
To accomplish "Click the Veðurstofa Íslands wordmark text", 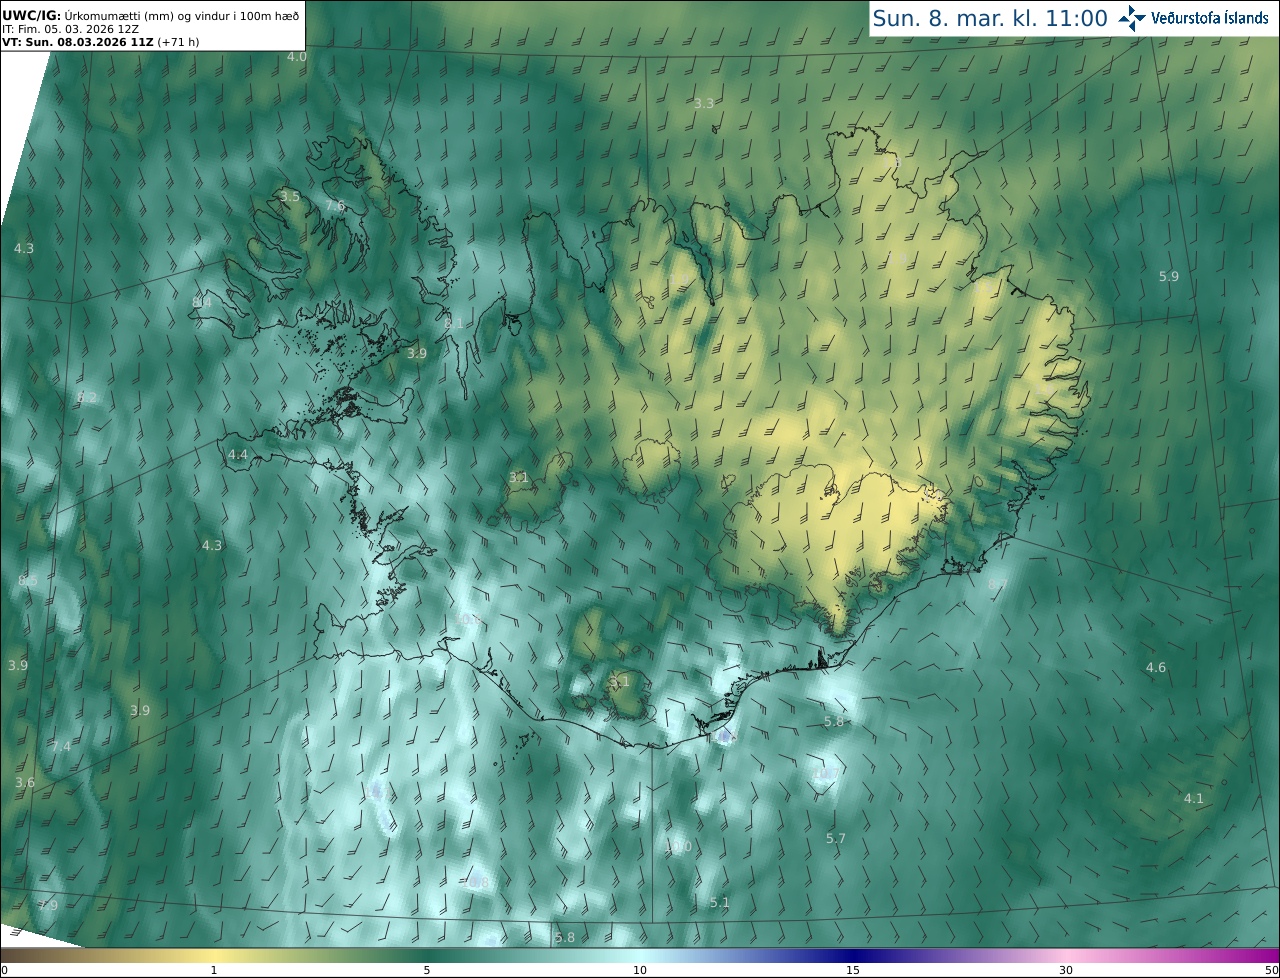I will (x=1210, y=18).
